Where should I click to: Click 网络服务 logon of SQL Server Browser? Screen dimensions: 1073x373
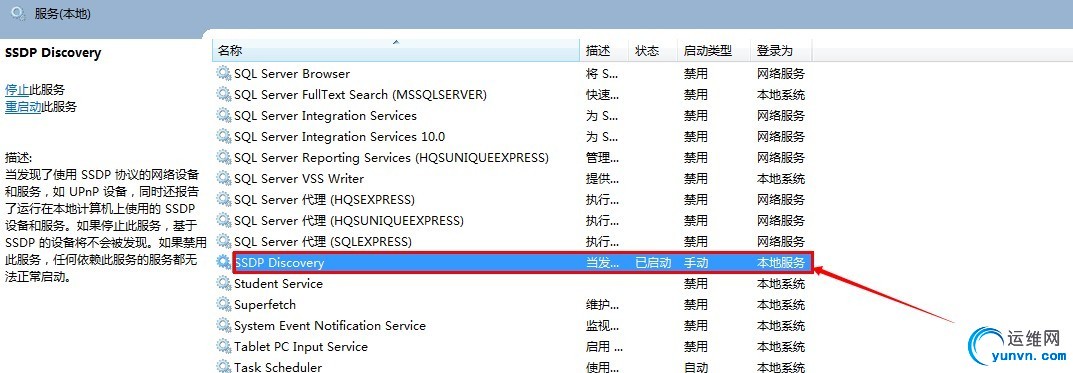(781, 73)
